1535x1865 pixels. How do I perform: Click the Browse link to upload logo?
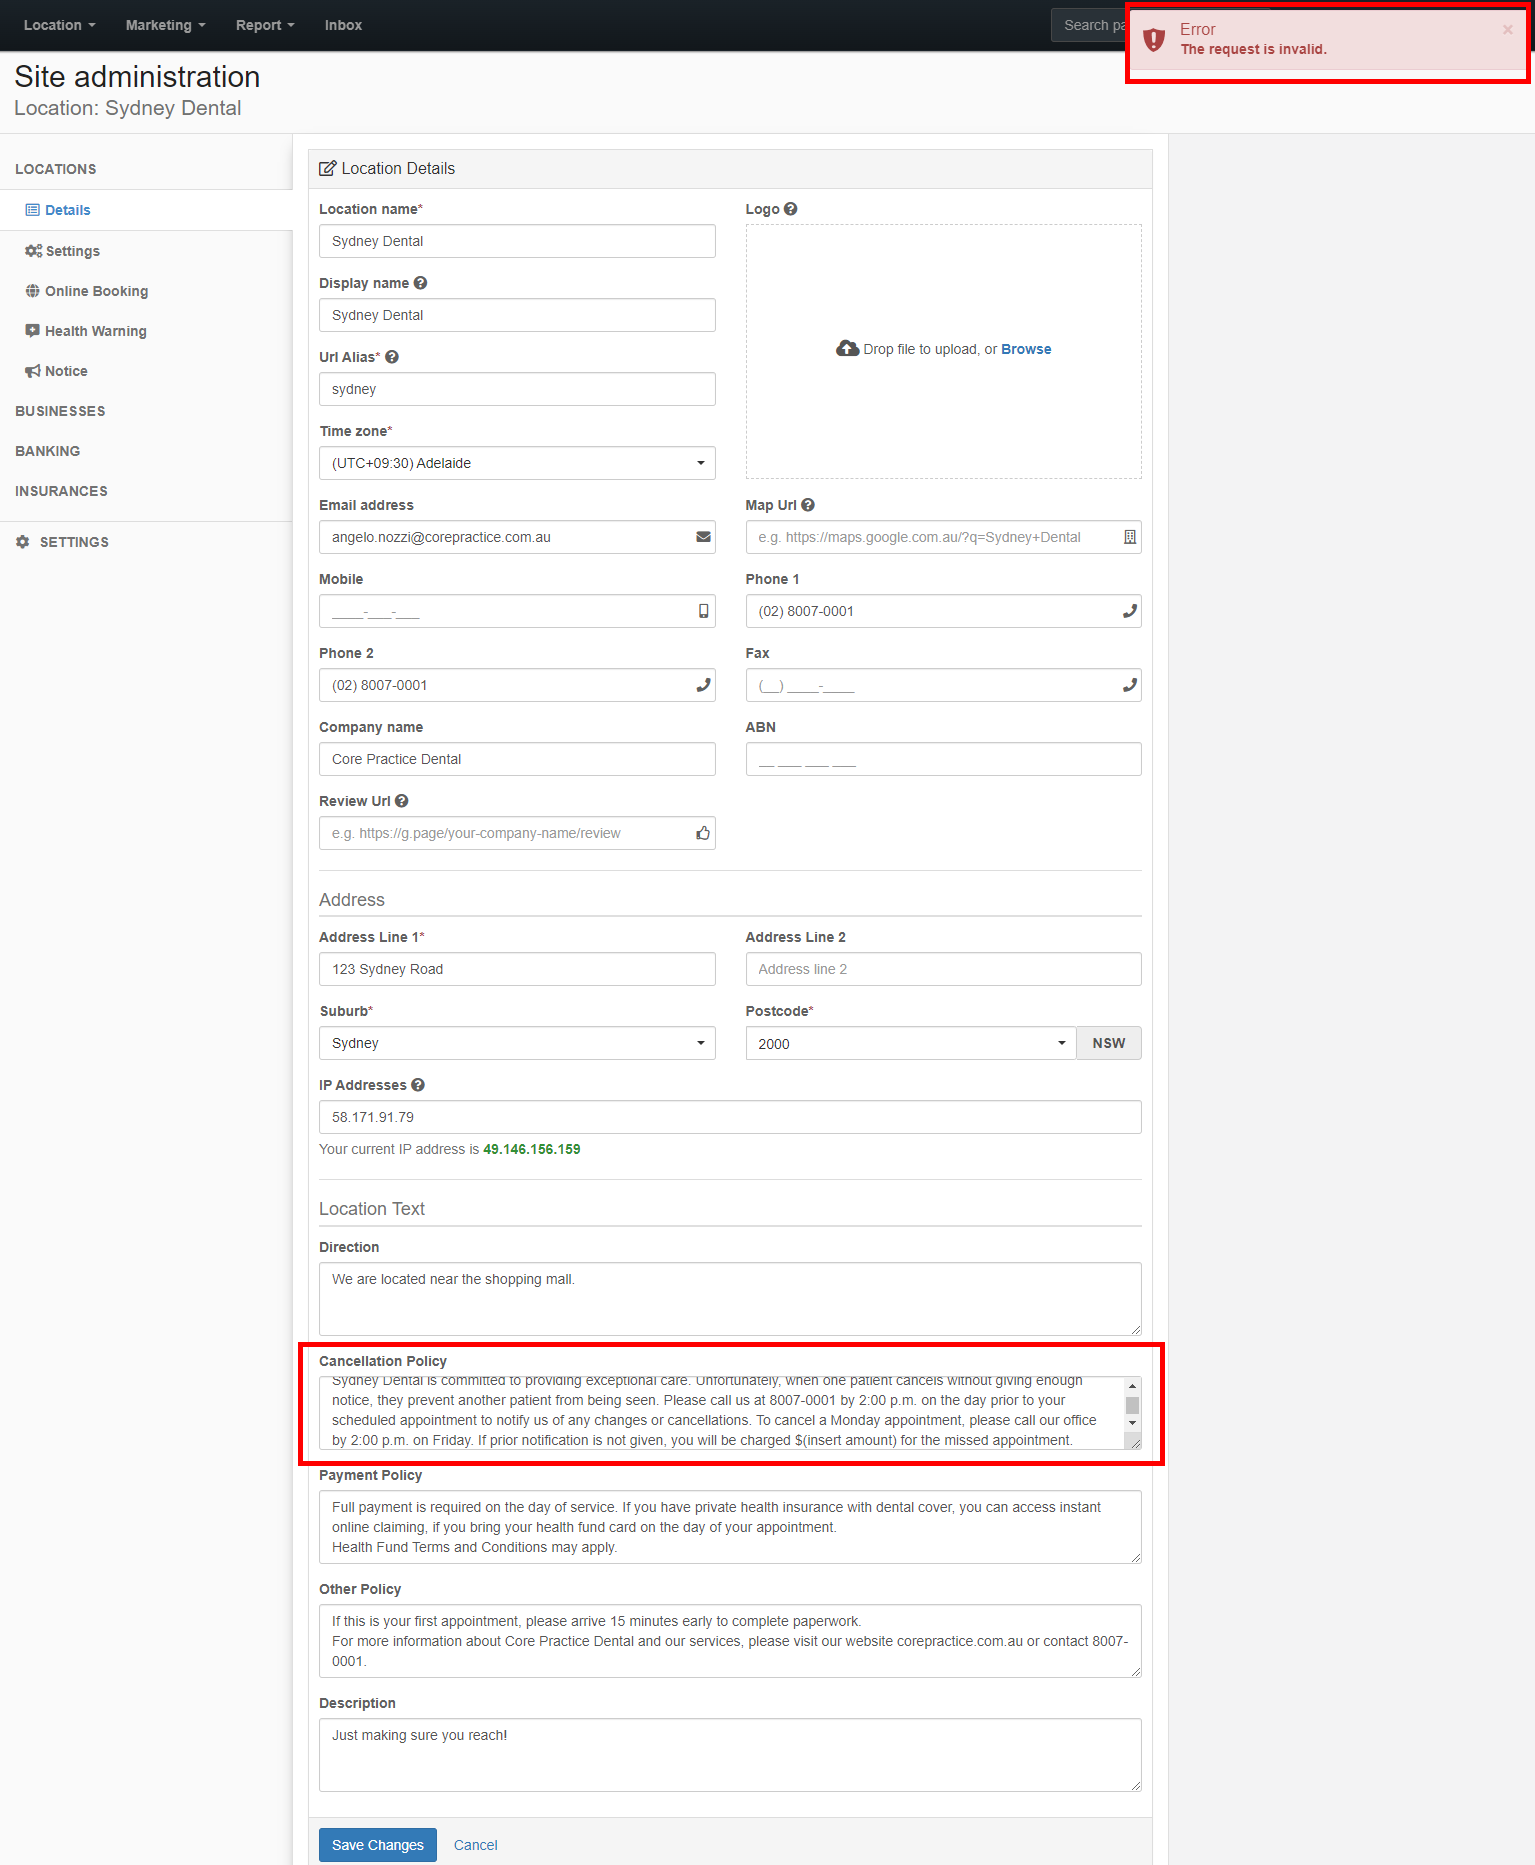1026,349
